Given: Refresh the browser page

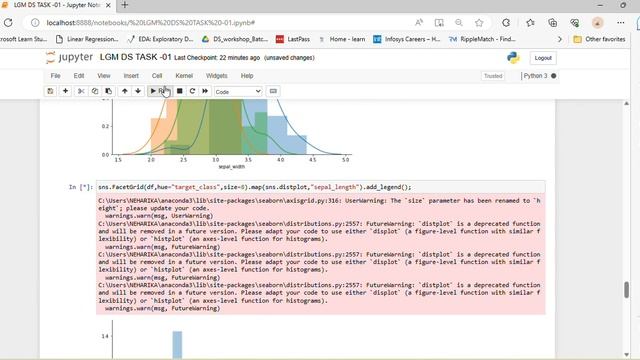Looking at the screenshot, I should [x=8, y=22].
